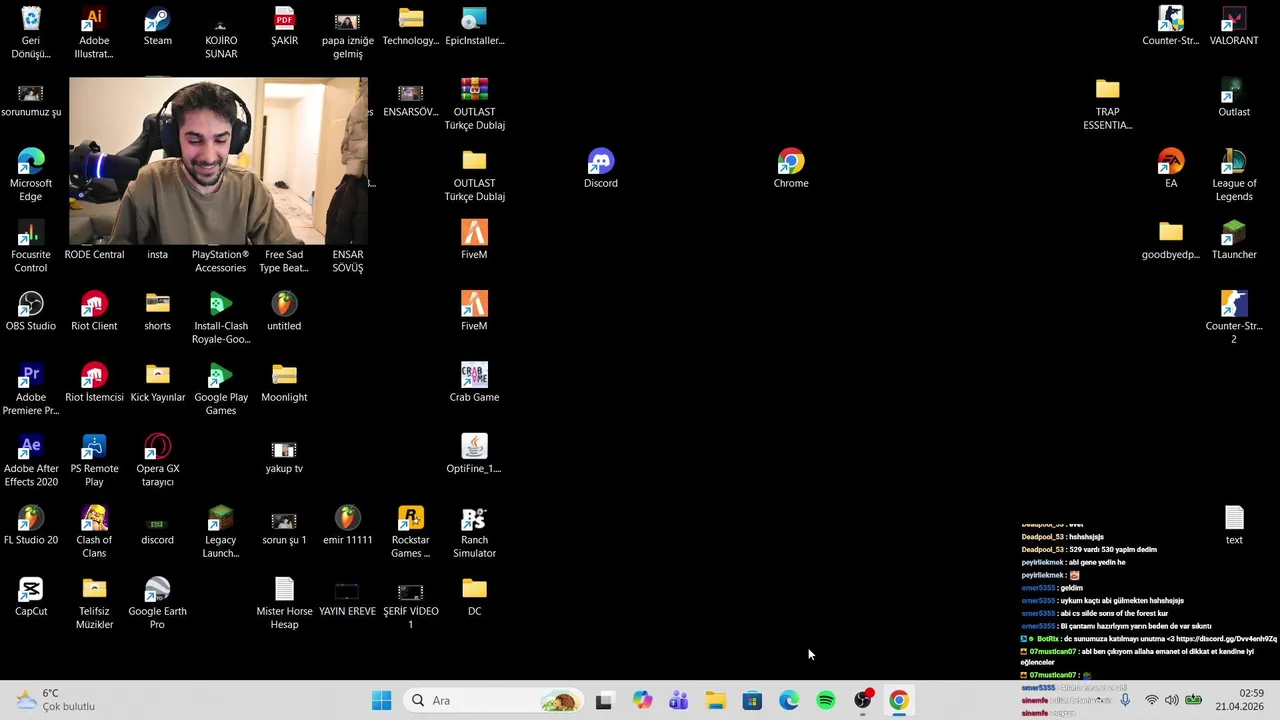The image size is (1280, 720).
Task: Click the taskbar search box Ara
Action: (x=495, y=701)
